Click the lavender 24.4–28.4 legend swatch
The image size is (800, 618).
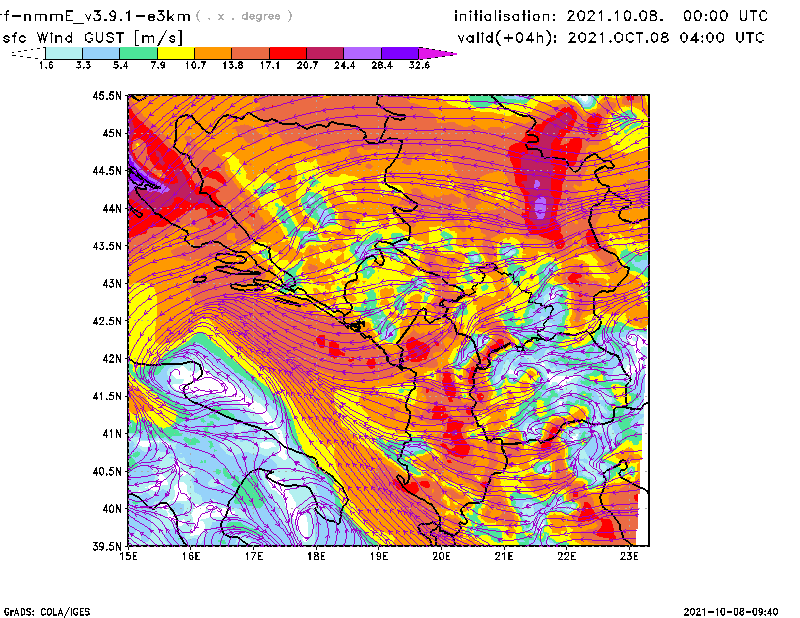pos(363,53)
